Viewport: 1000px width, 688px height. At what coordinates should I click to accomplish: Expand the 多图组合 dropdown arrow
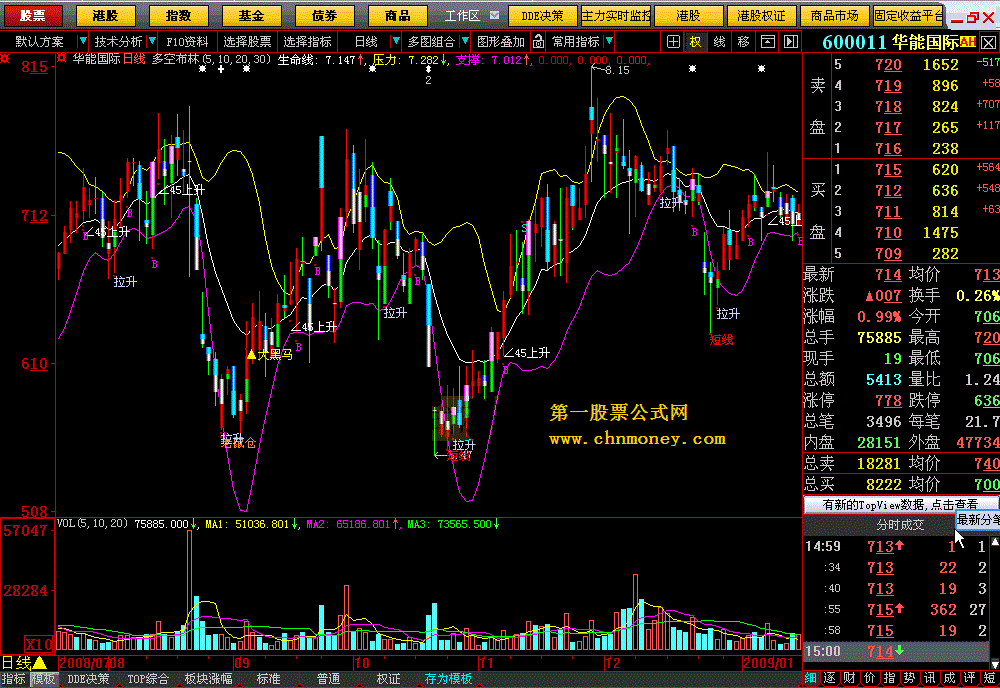465,41
